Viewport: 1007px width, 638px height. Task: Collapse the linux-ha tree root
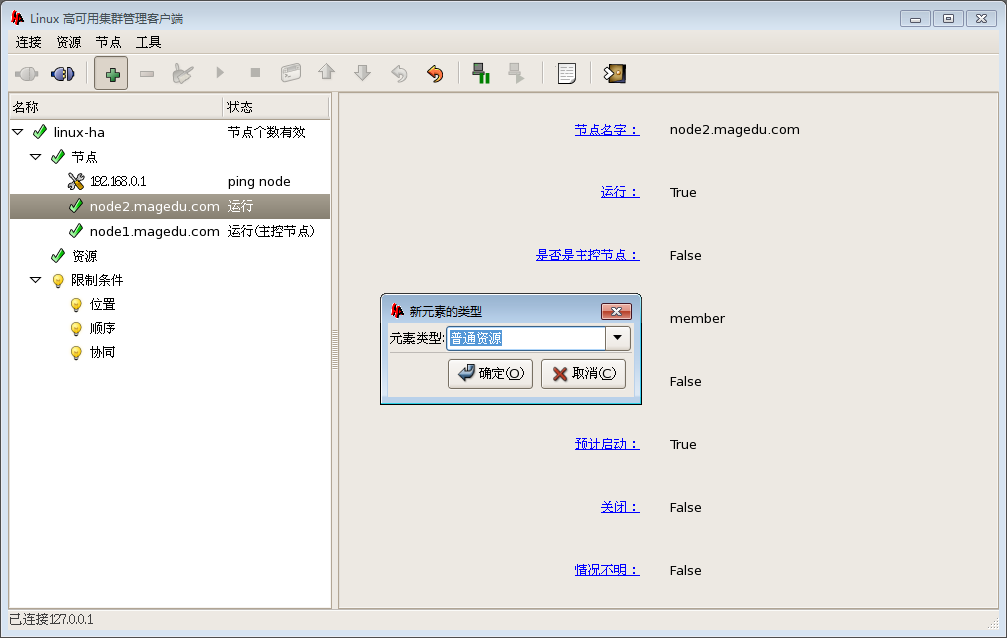(x=17, y=132)
